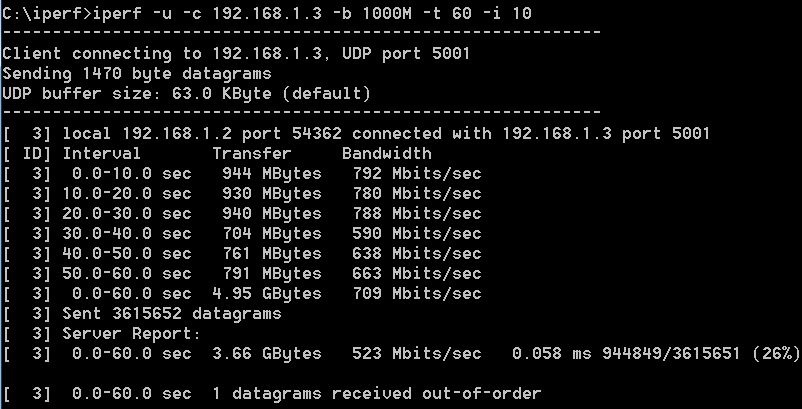Click the 4.95 GBytes total transfer

pyautogui.click(x=267, y=293)
